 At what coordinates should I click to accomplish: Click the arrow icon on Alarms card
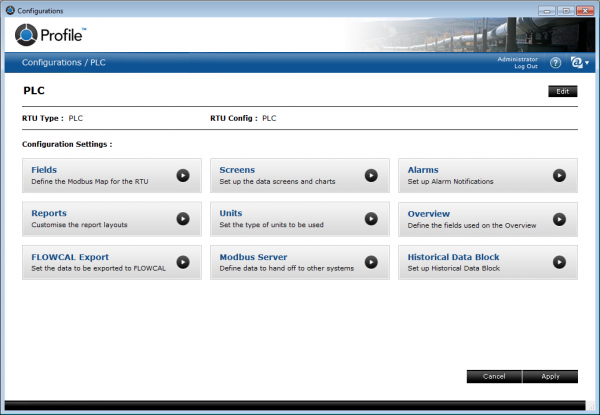point(559,176)
